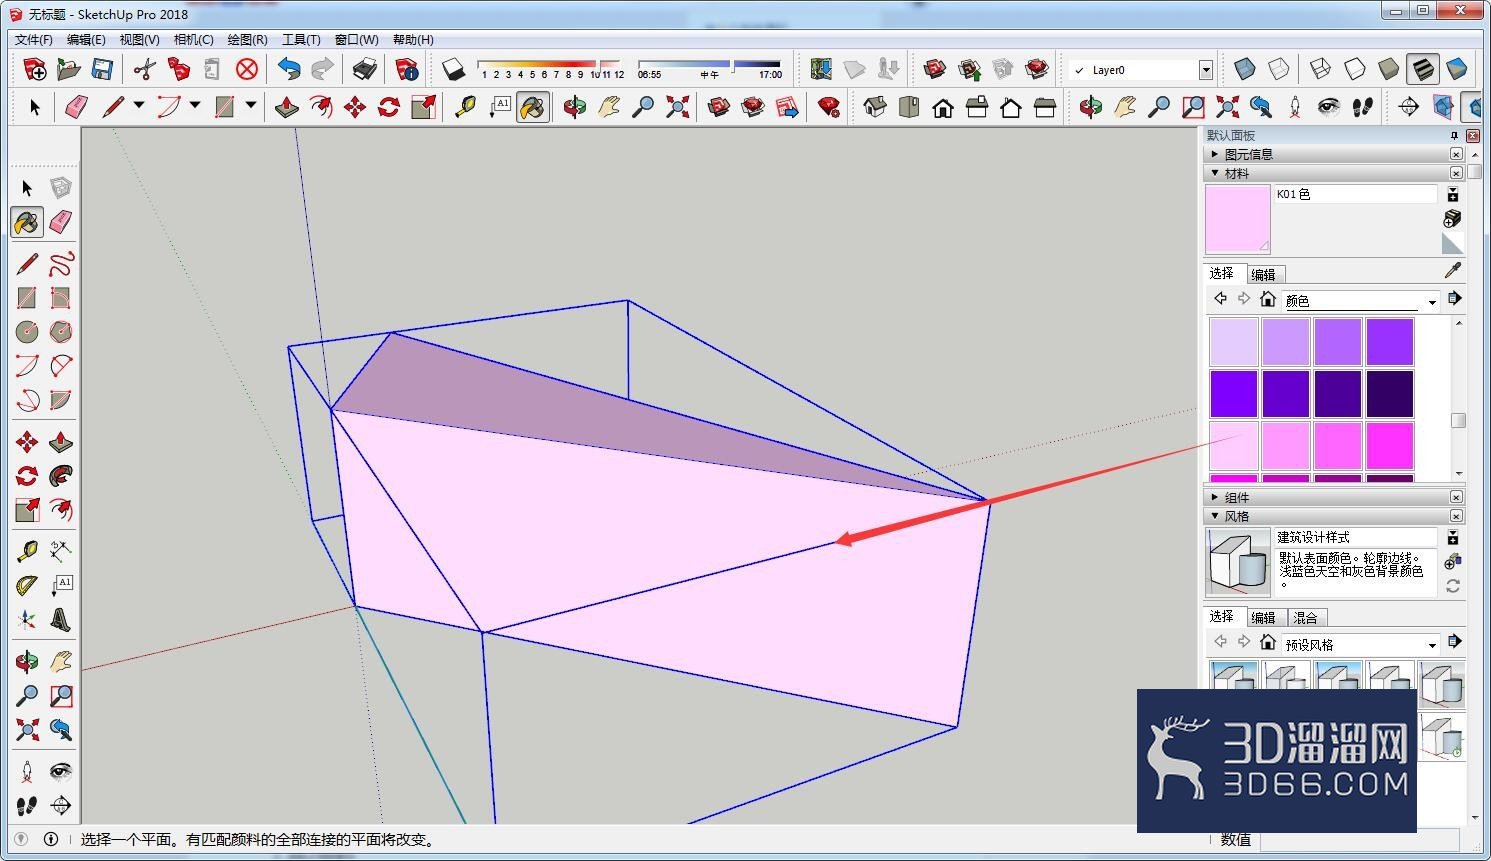Viewport: 1491px width, 861px height.
Task: Undo the last action with blue arrow
Action: pyautogui.click(x=289, y=69)
